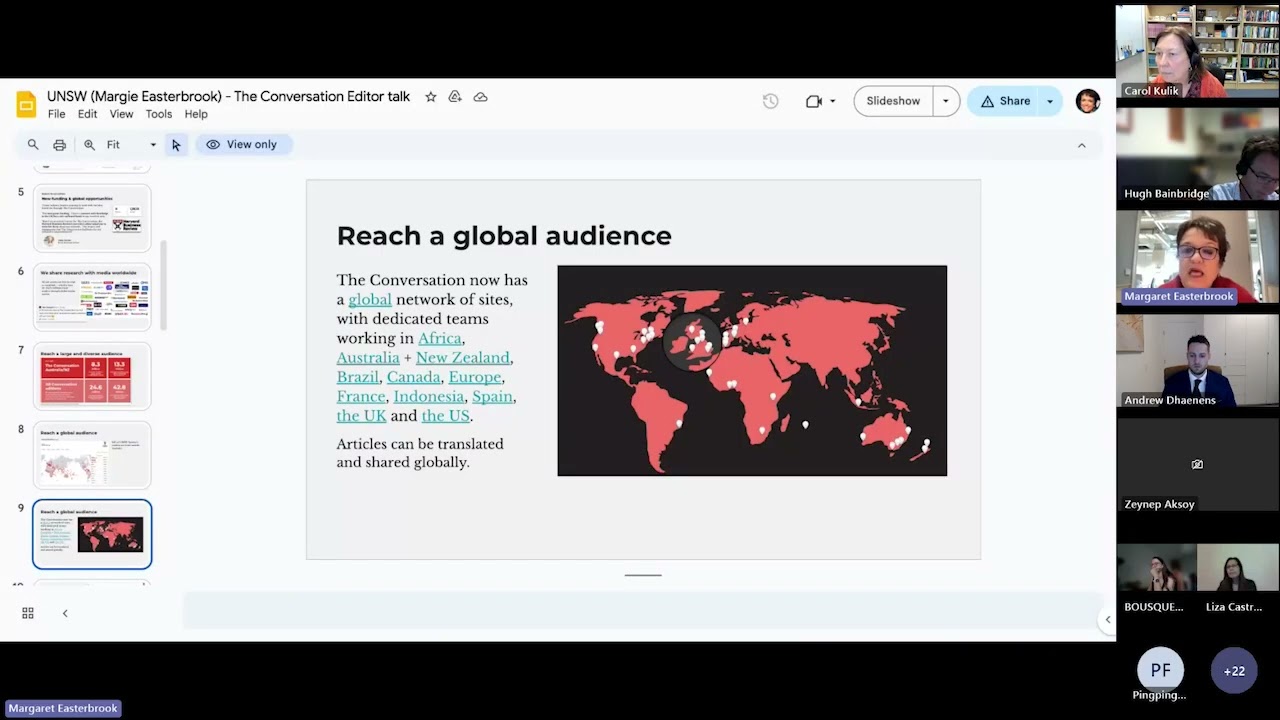Click the camera meeting icon
This screenshot has height=720, width=1280.
(x=814, y=101)
